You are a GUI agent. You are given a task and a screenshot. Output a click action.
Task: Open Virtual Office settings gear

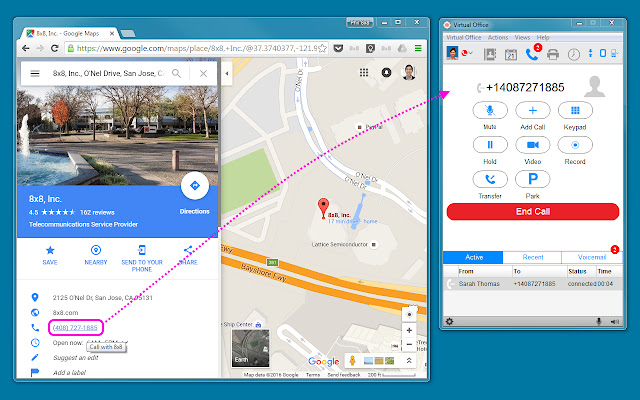point(449,322)
